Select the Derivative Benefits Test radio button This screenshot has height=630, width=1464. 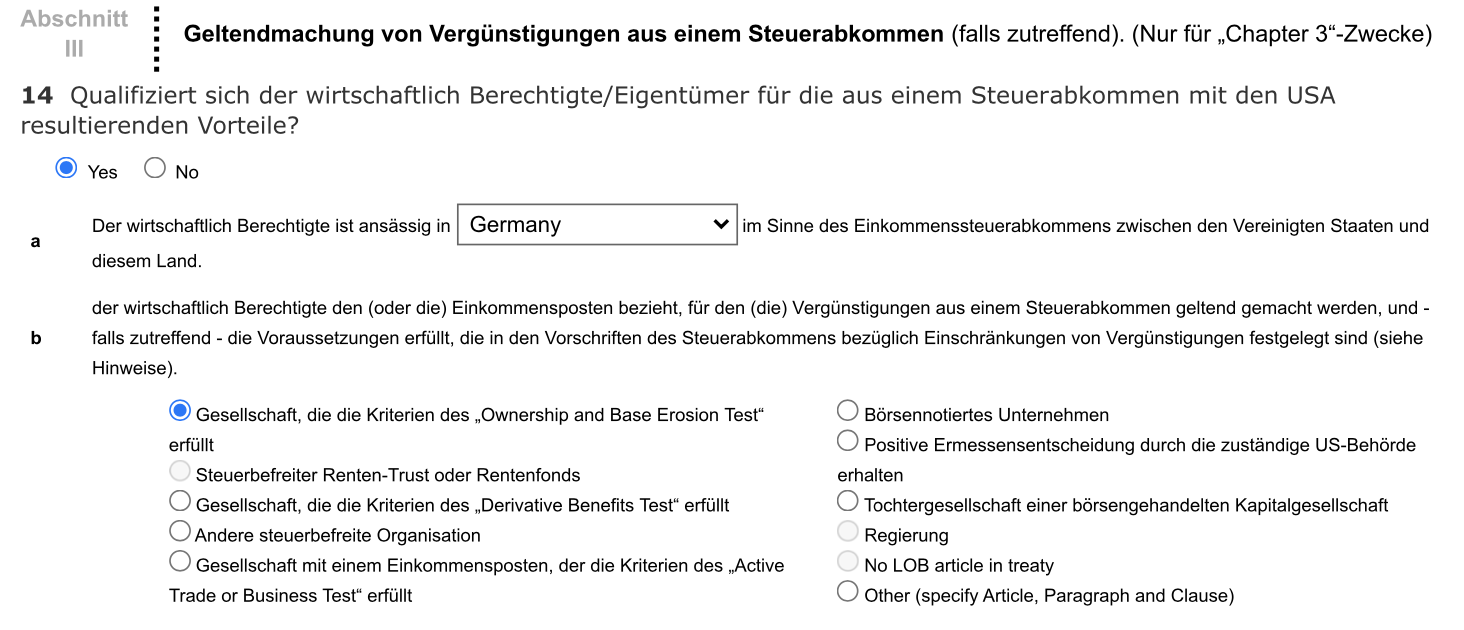click(x=181, y=501)
